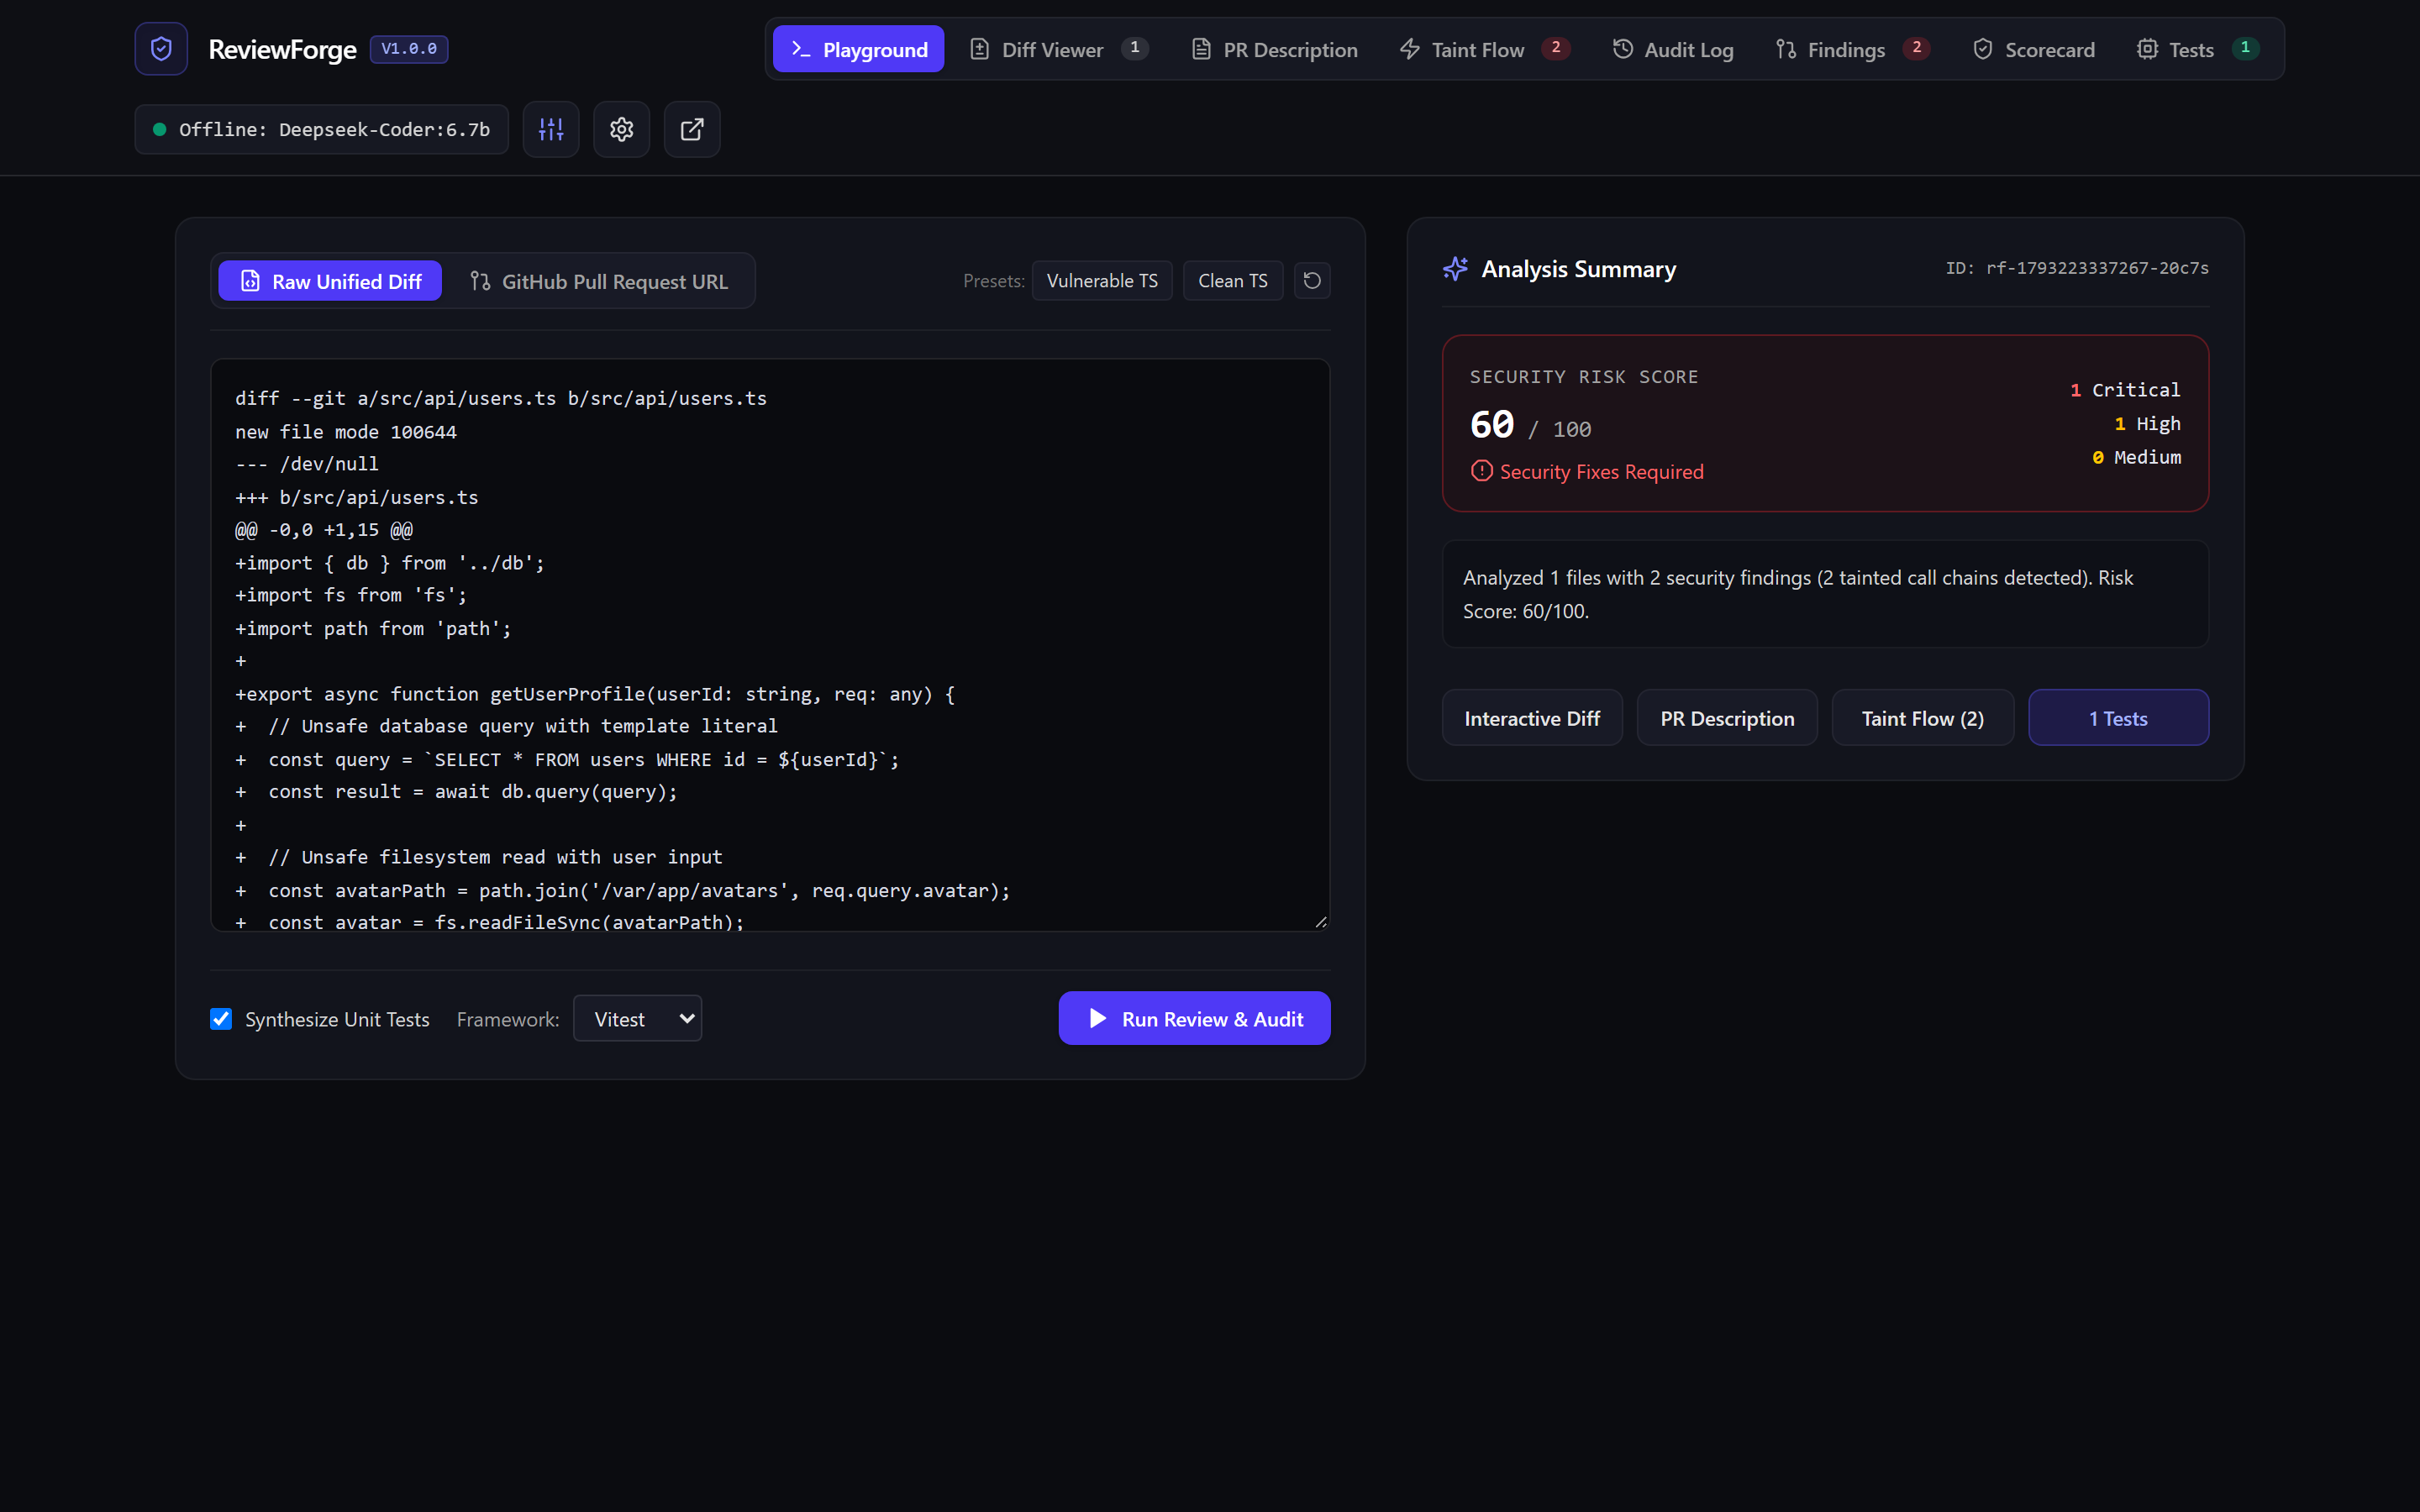Image resolution: width=2420 pixels, height=1512 pixels.
Task: Open the Audit Log tab
Action: tap(1673, 49)
